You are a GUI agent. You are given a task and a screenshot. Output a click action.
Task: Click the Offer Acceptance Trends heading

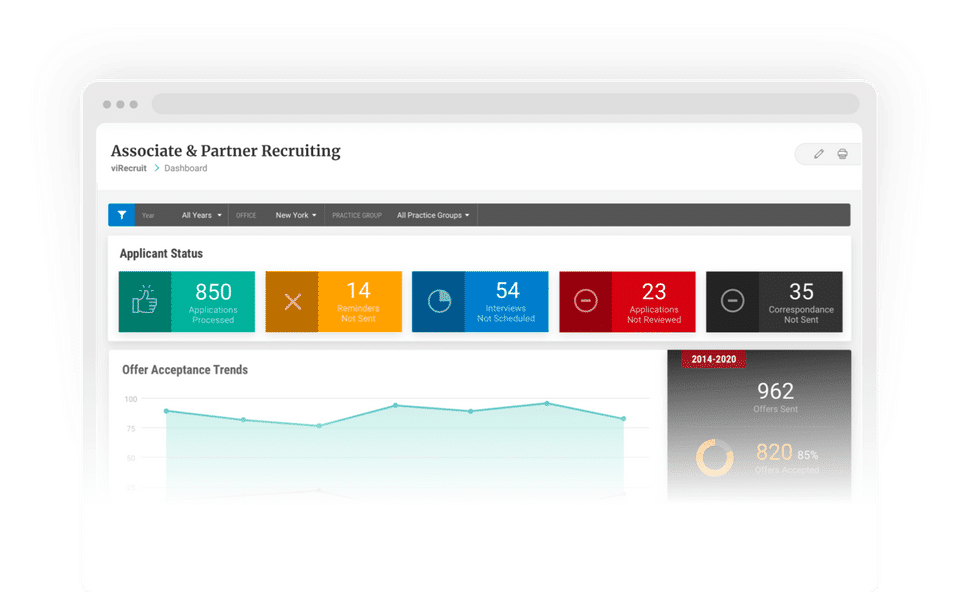point(185,369)
